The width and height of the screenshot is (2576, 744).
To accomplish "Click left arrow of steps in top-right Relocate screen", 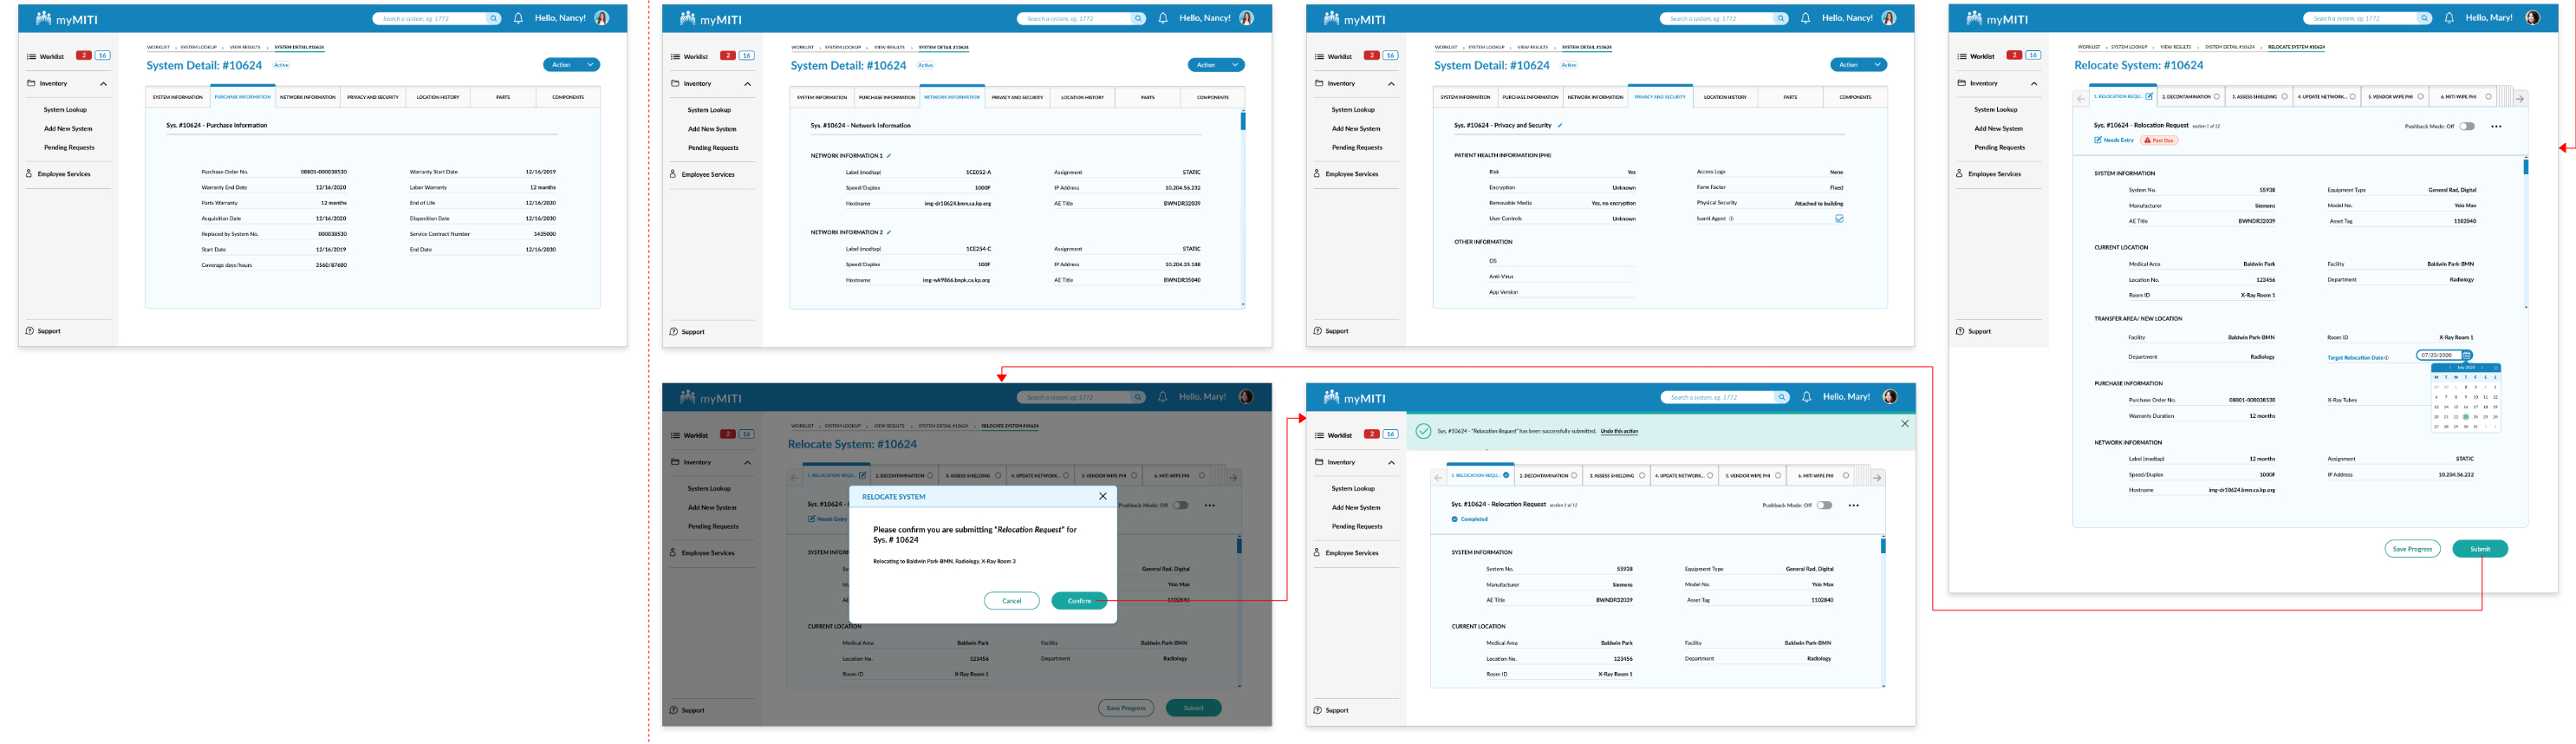I will 2081,98.
